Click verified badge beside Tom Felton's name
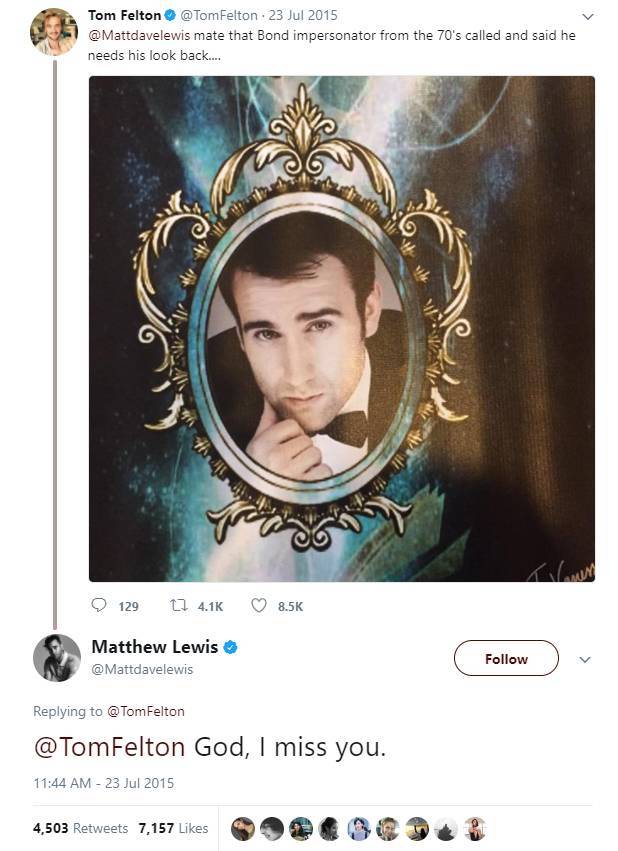618x851 pixels. coord(170,16)
